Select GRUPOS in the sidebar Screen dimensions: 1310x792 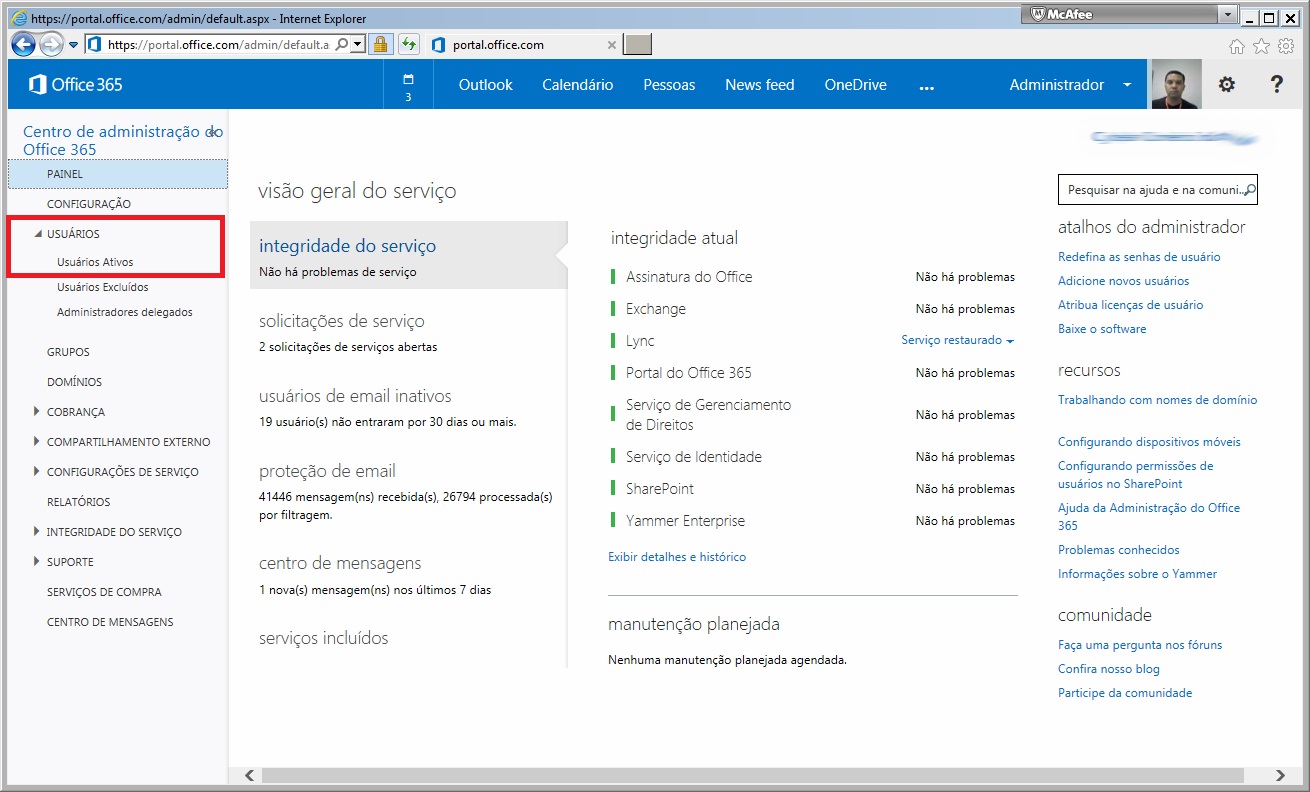68,352
